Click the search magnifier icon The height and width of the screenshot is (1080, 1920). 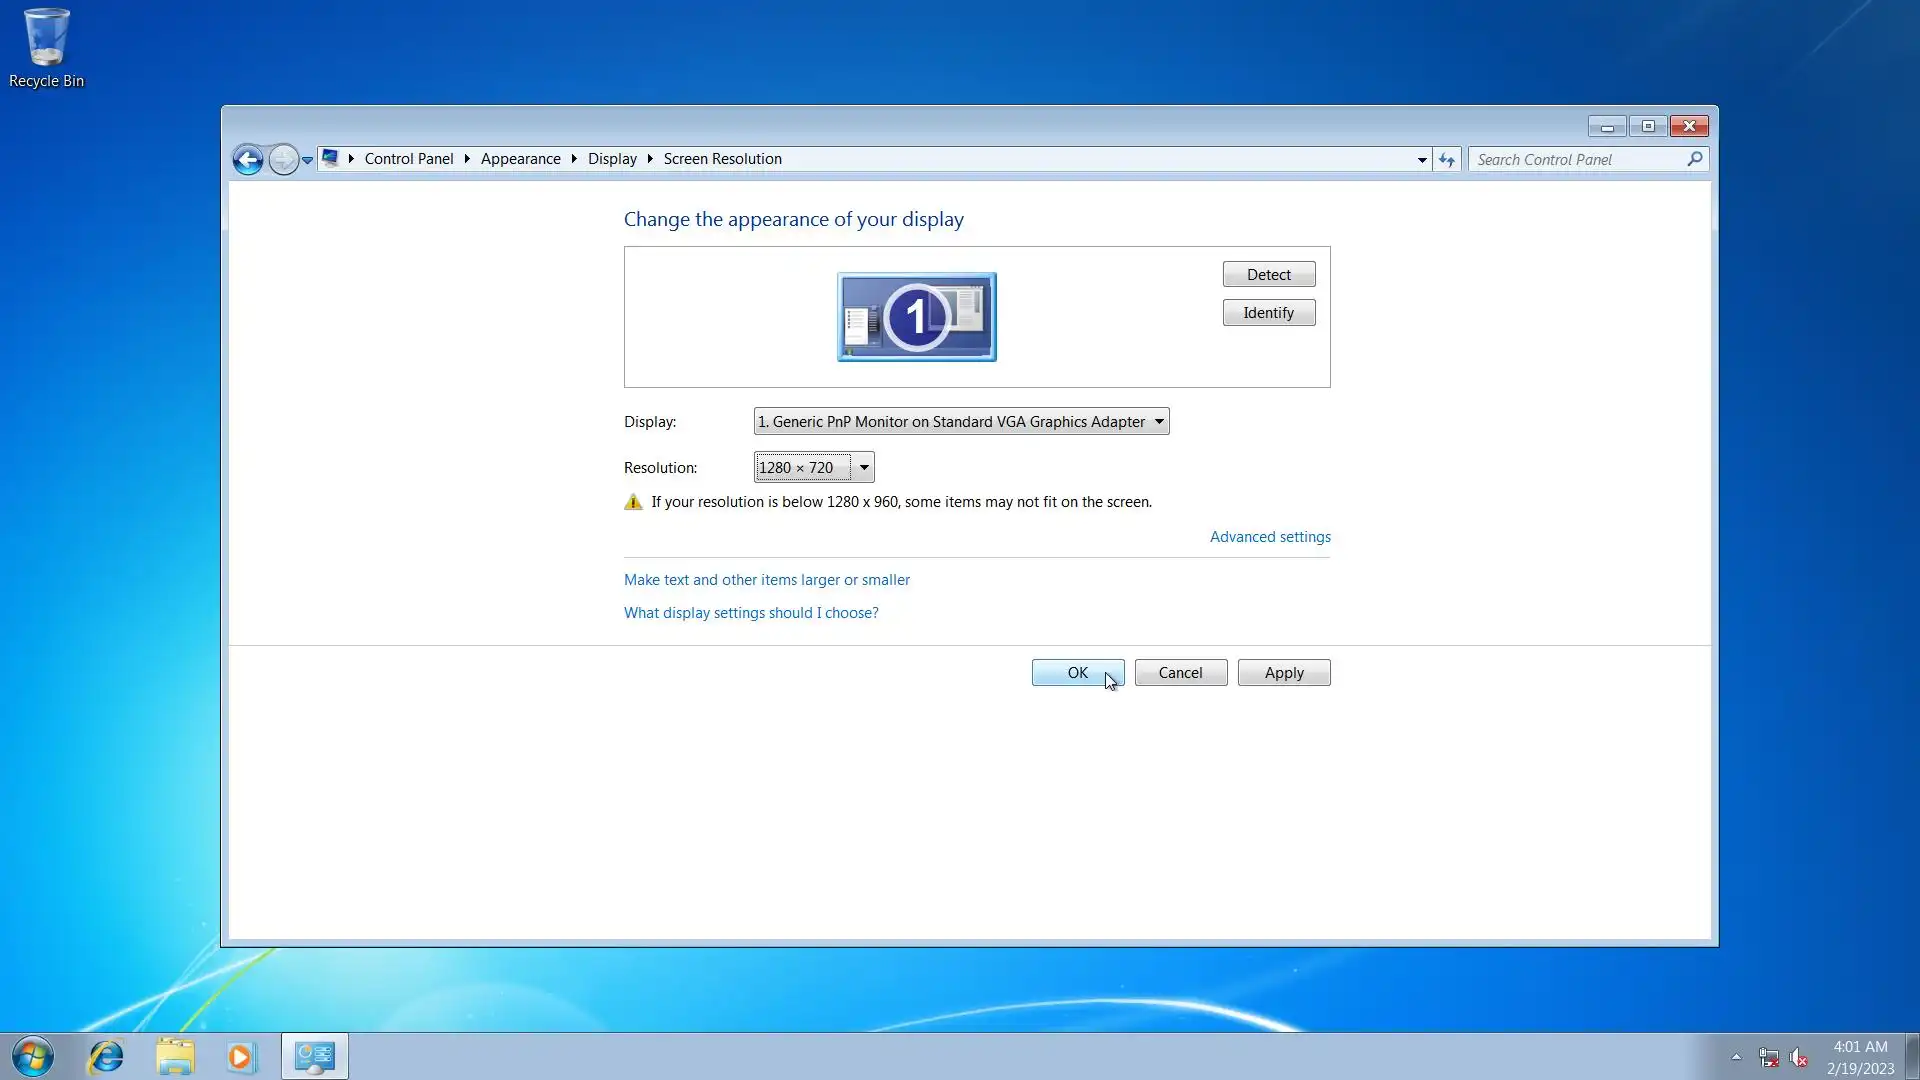click(1695, 159)
